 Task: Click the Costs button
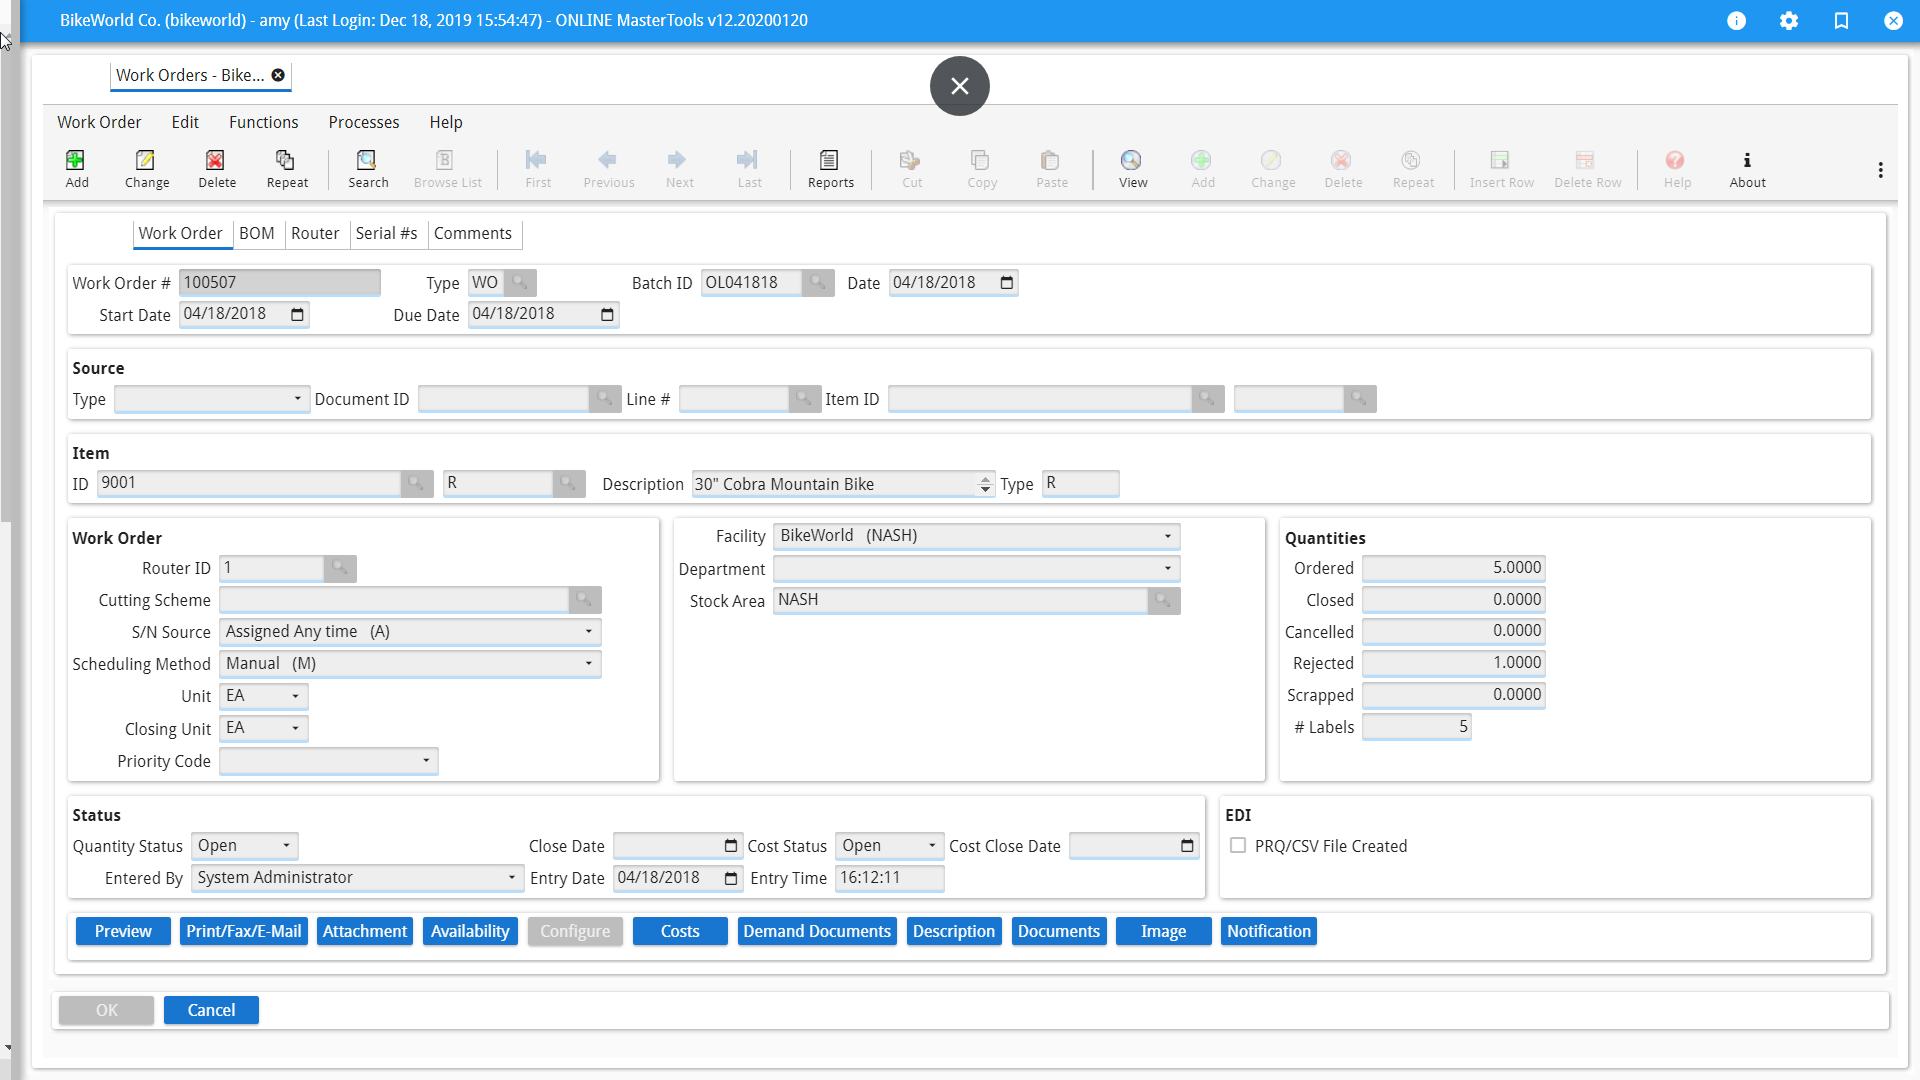679,931
